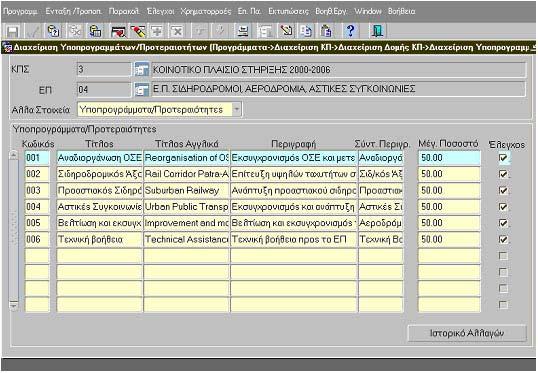The width and height of the screenshot is (538, 373).
Task: Tick the checkbox in the first empty row
Action: [503, 256]
